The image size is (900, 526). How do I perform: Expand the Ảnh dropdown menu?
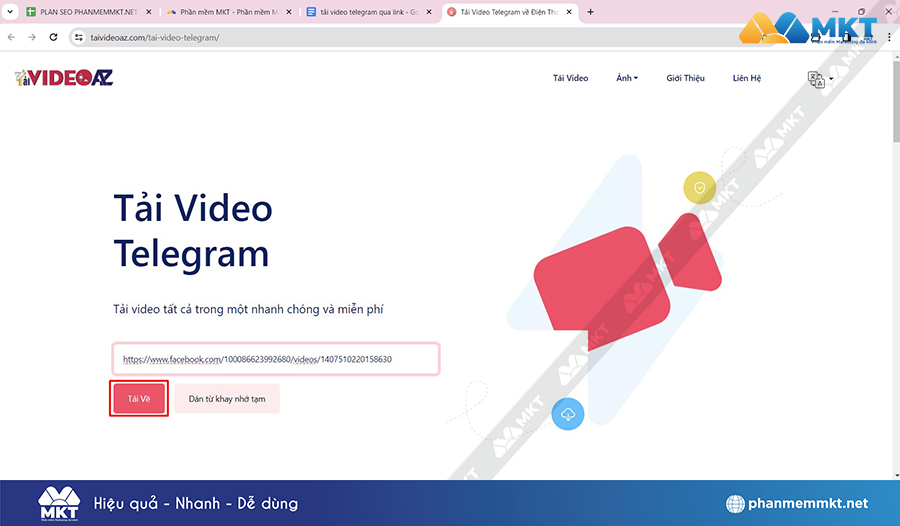click(627, 78)
